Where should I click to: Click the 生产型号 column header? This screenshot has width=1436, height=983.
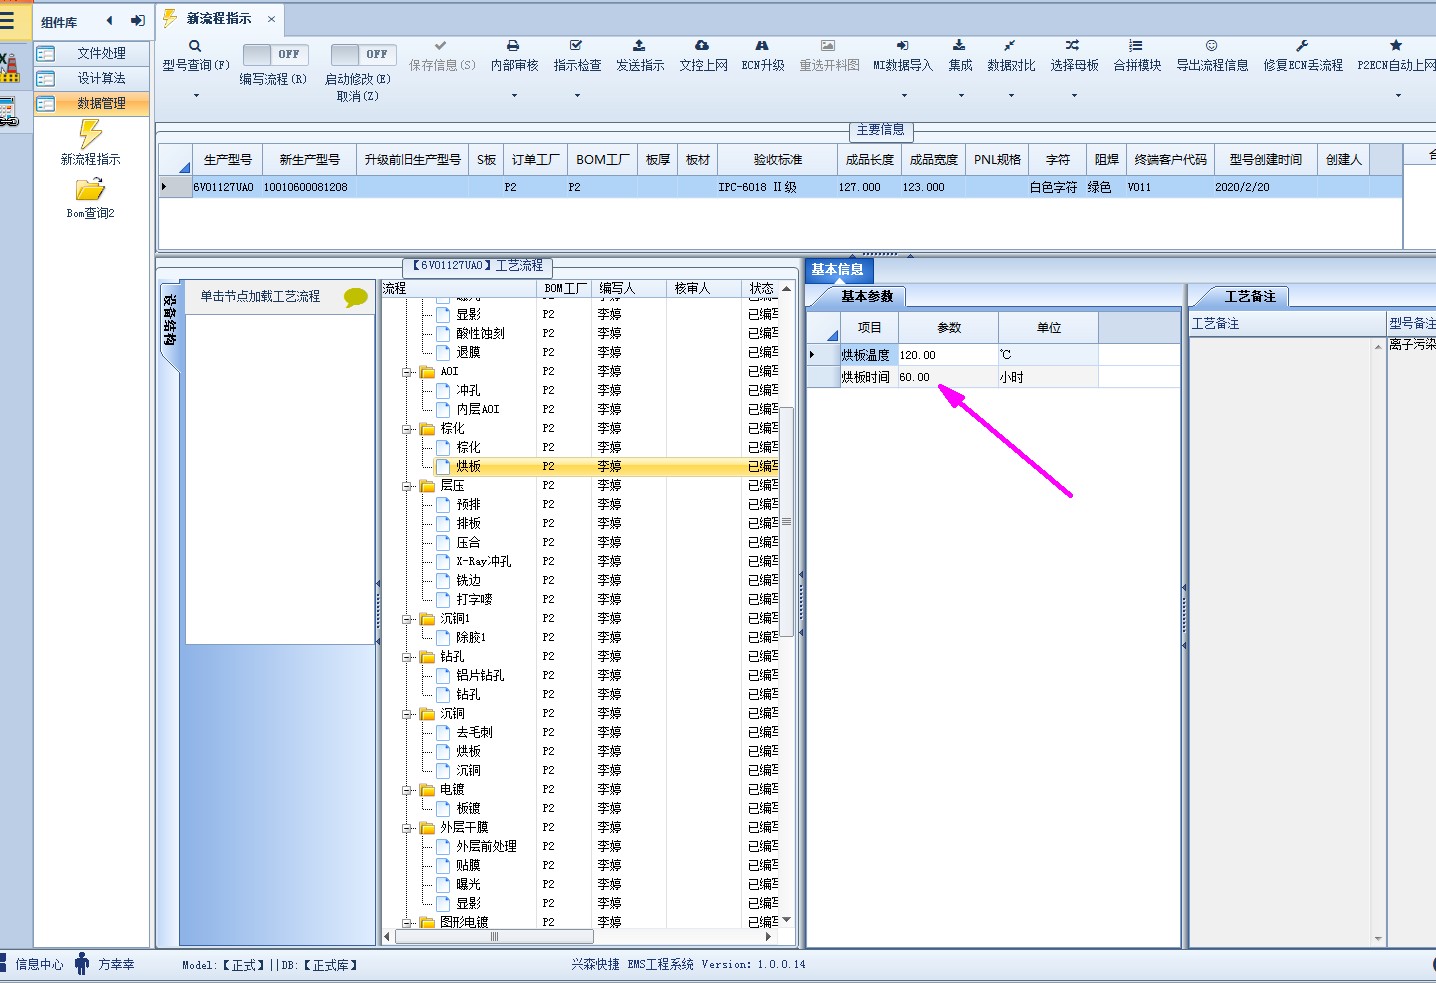227,160
